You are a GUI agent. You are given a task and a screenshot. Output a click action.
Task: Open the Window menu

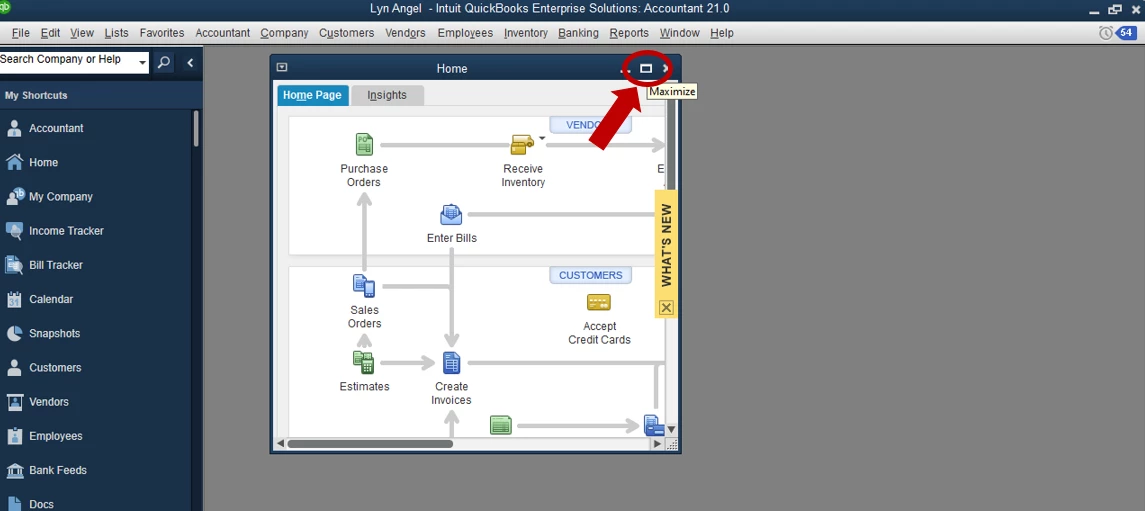pos(680,33)
